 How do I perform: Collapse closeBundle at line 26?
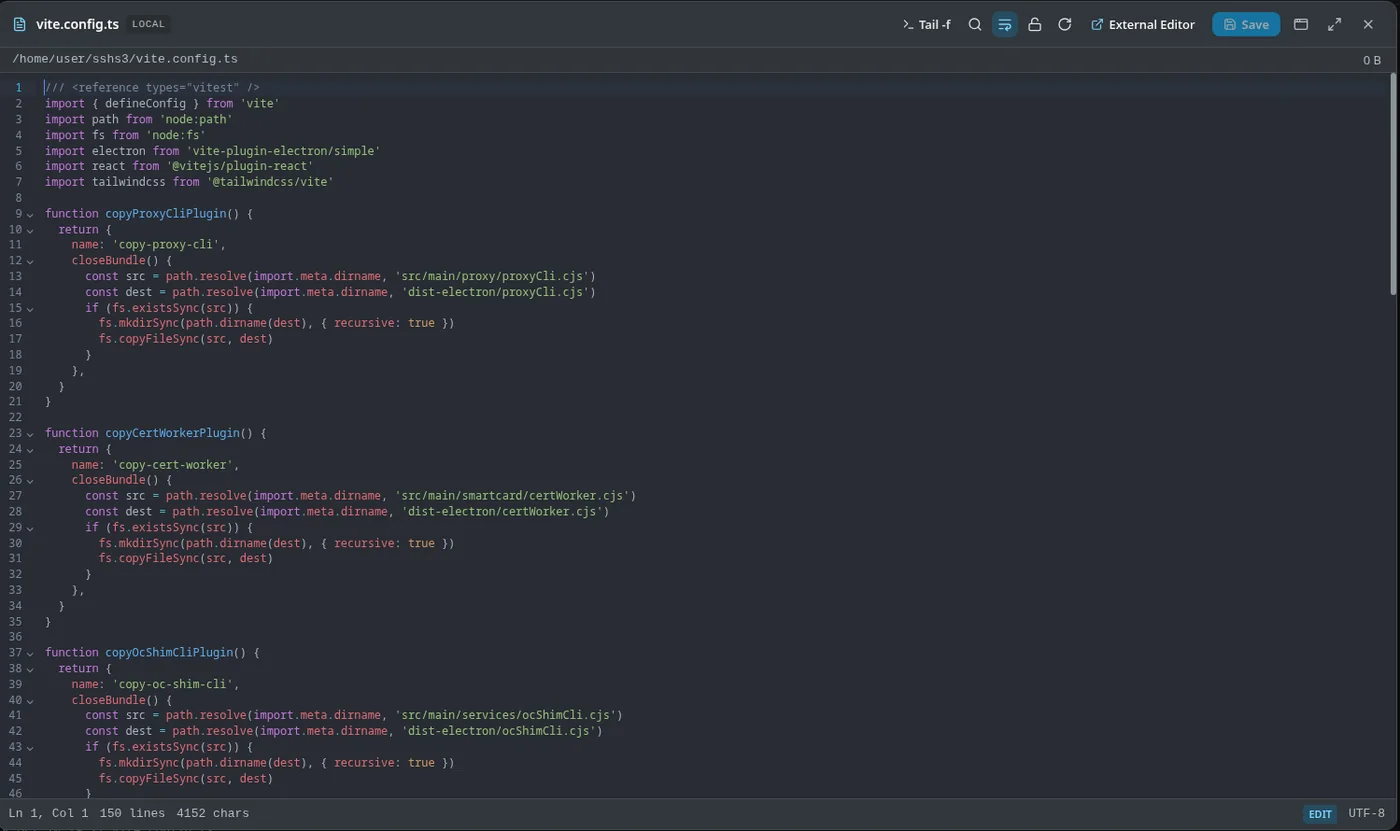coord(30,481)
